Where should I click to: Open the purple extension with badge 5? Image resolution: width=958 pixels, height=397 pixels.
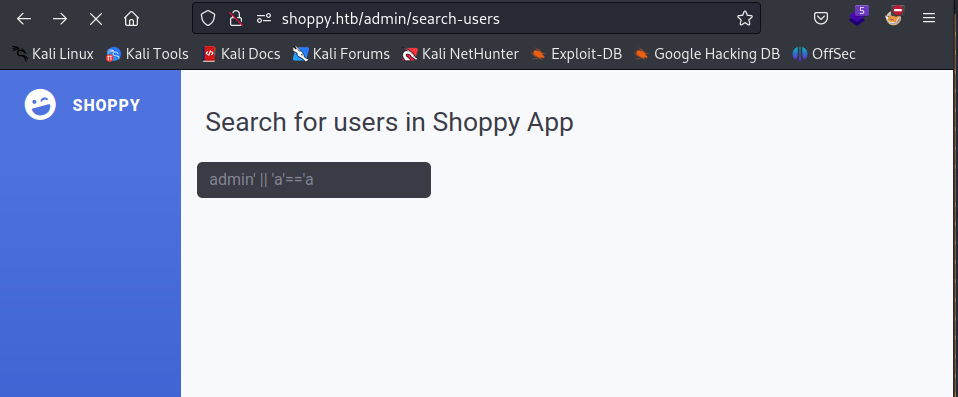pos(858,16)
